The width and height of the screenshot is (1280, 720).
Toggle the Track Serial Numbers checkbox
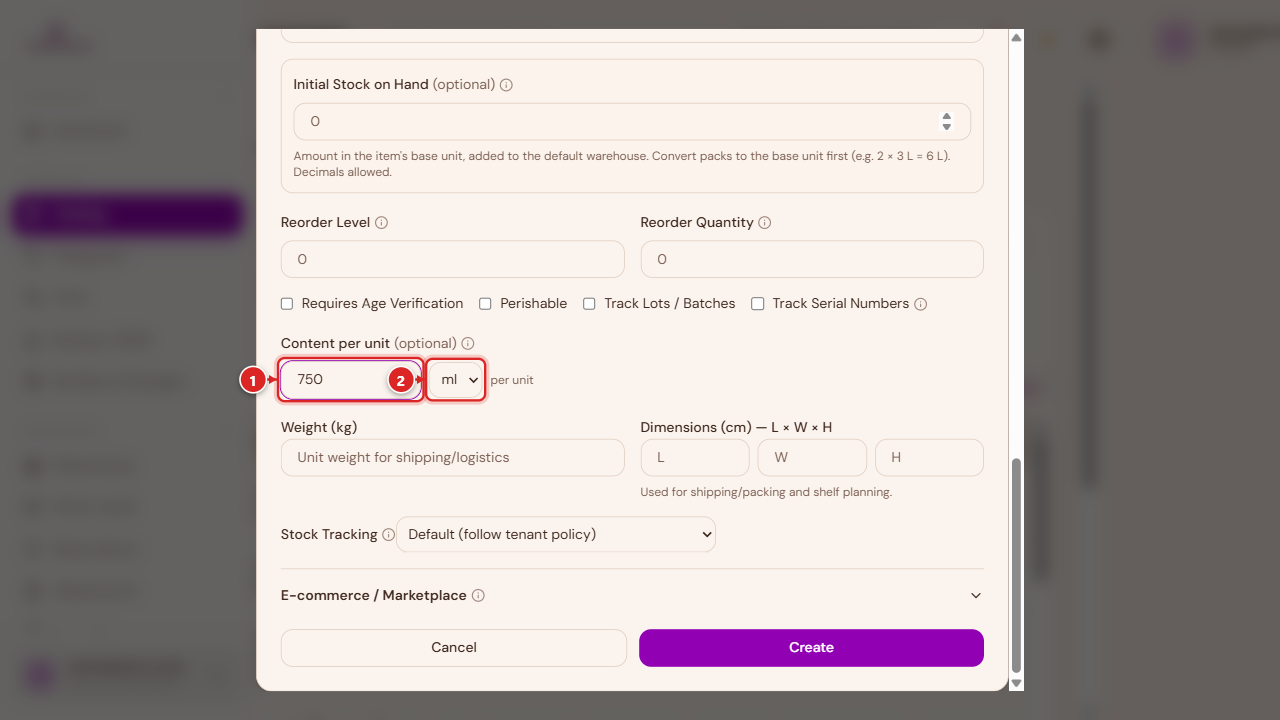(x=758, y=304)
